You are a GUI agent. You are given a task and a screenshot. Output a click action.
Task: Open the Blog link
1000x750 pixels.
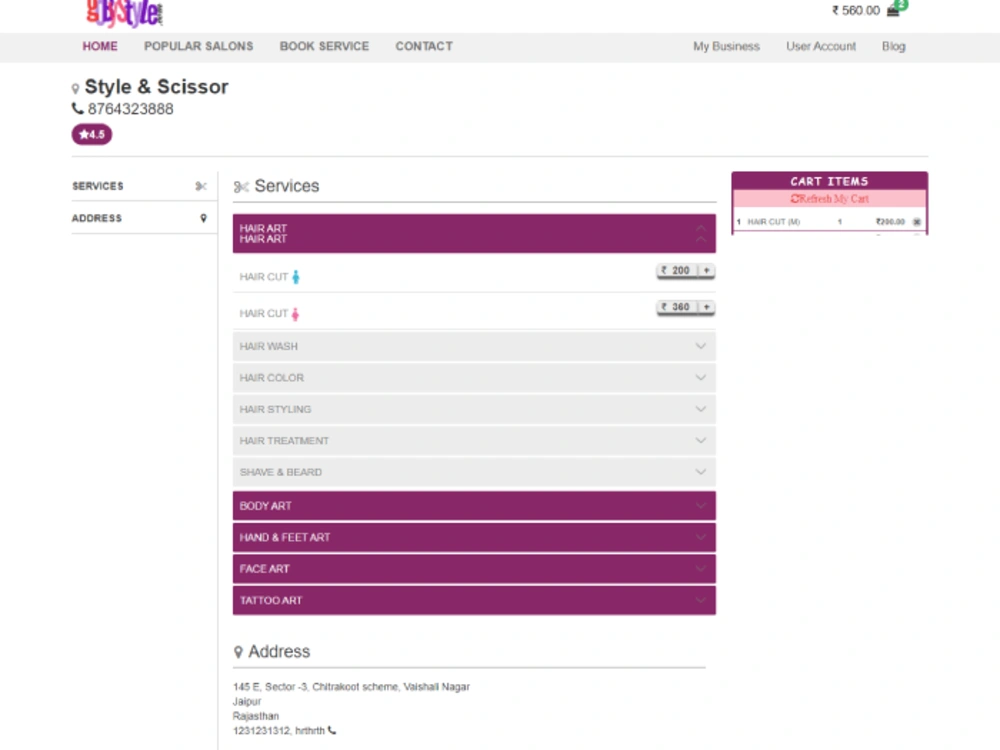(893, 47)
